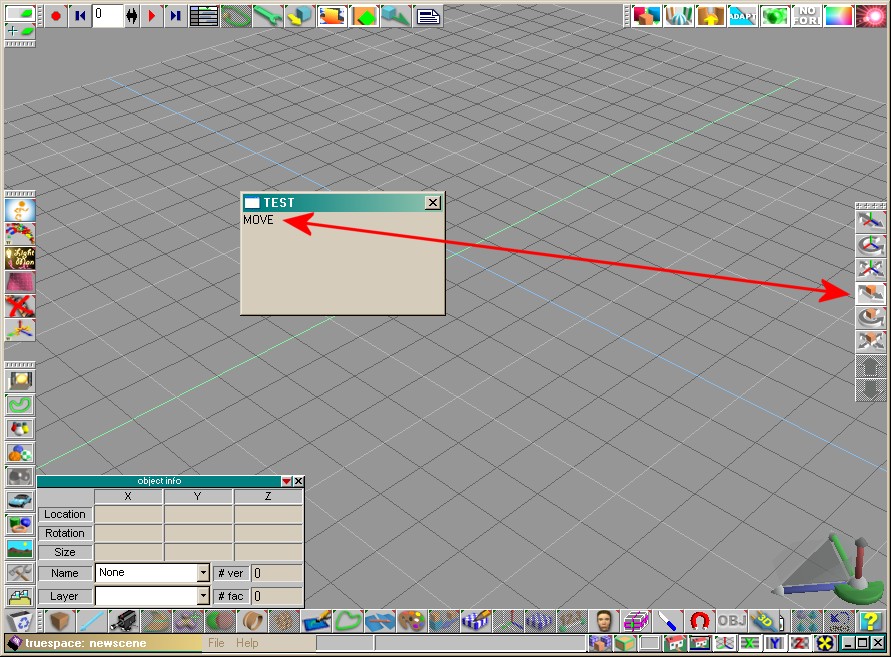The width and height of the screenshot is (891, 657).
Task: Click the current frame number field
Action: pos(107,16)
